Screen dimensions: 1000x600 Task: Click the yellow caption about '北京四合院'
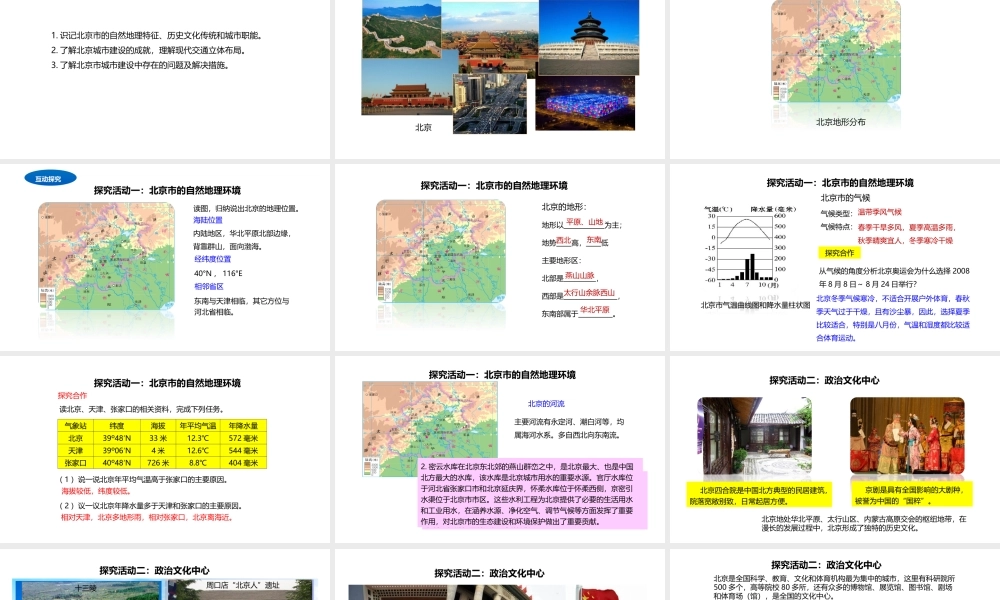759,495
